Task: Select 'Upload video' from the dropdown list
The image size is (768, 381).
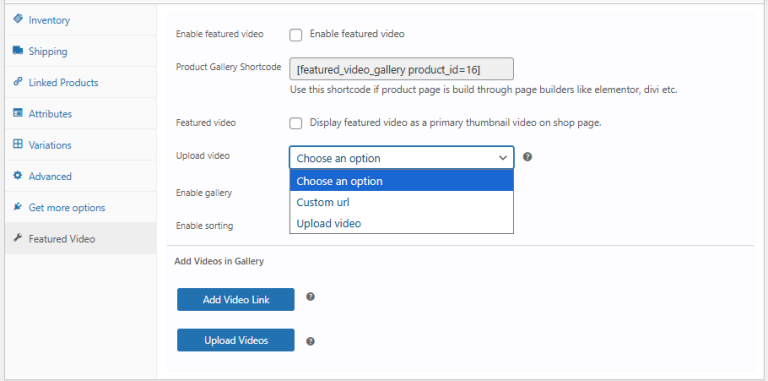Action: 402,223
